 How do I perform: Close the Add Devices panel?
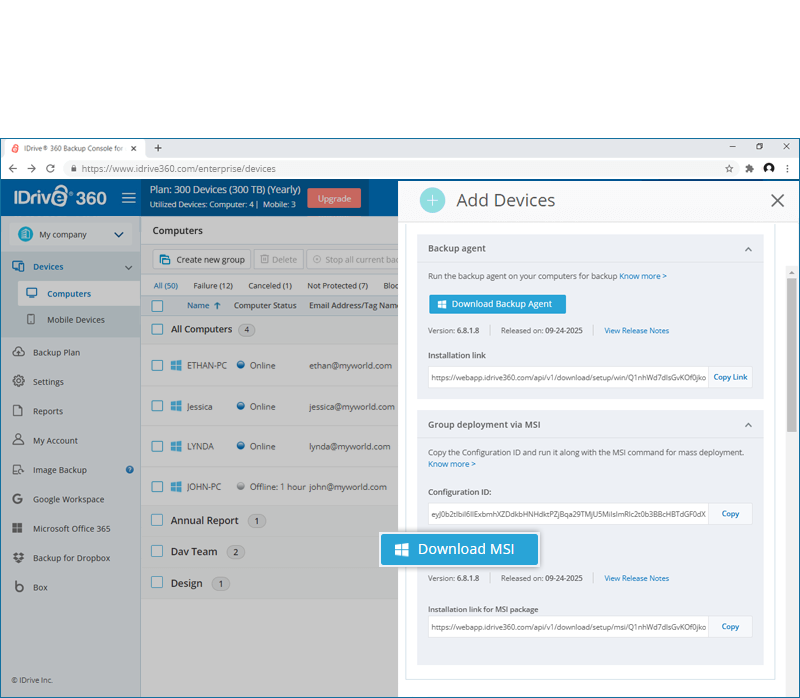[777, 201]
